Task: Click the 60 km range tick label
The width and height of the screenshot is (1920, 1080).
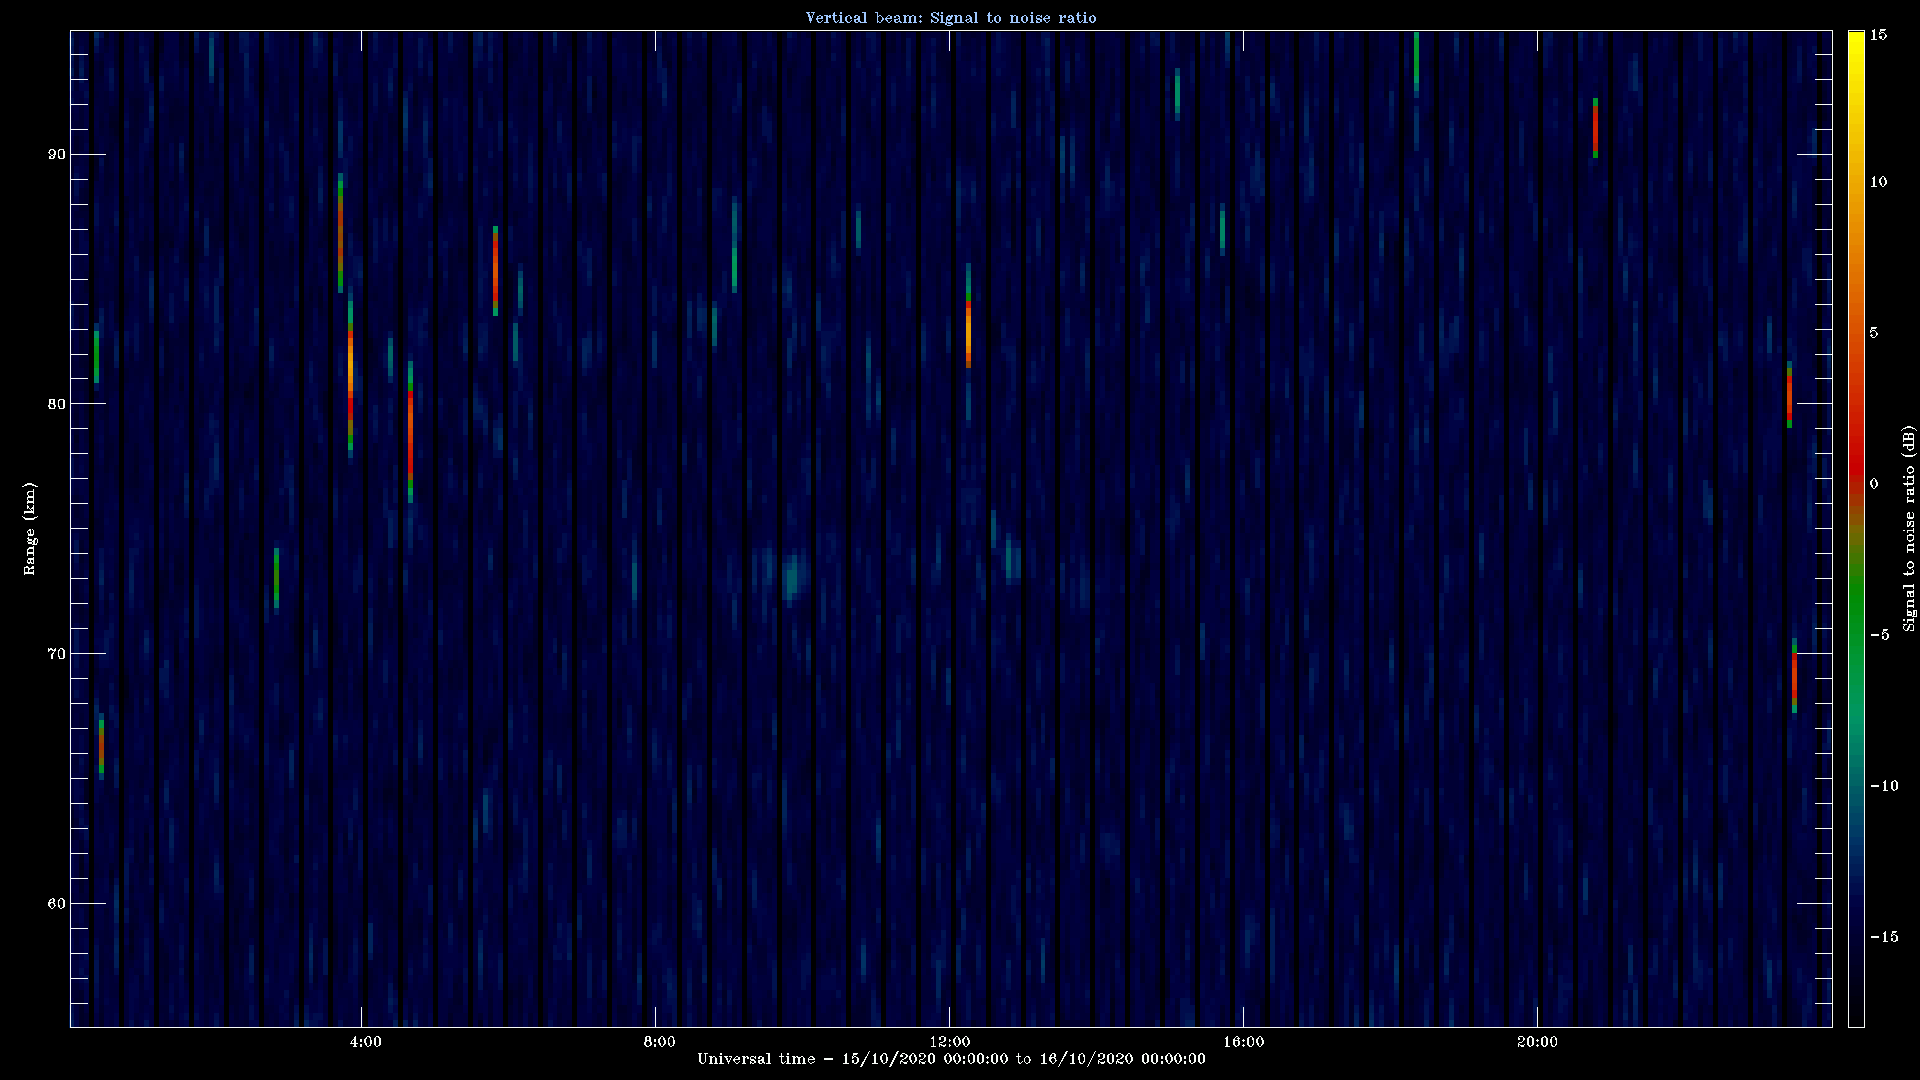Action: click(x=56, y=904)
